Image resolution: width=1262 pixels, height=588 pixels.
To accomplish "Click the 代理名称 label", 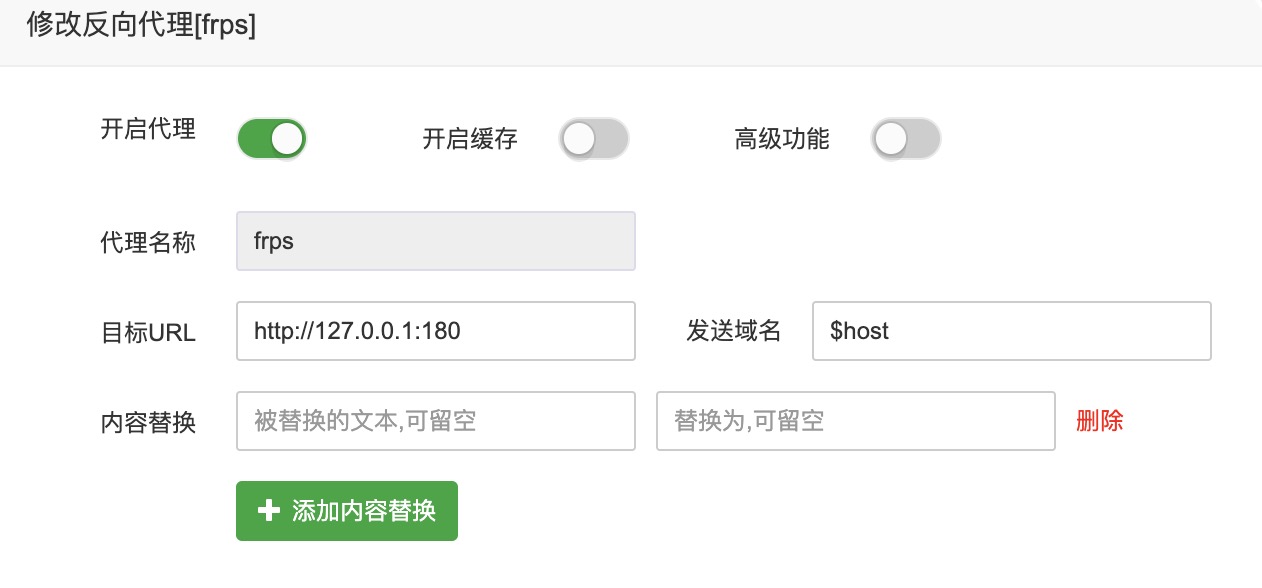I will [x=148, y=242].
